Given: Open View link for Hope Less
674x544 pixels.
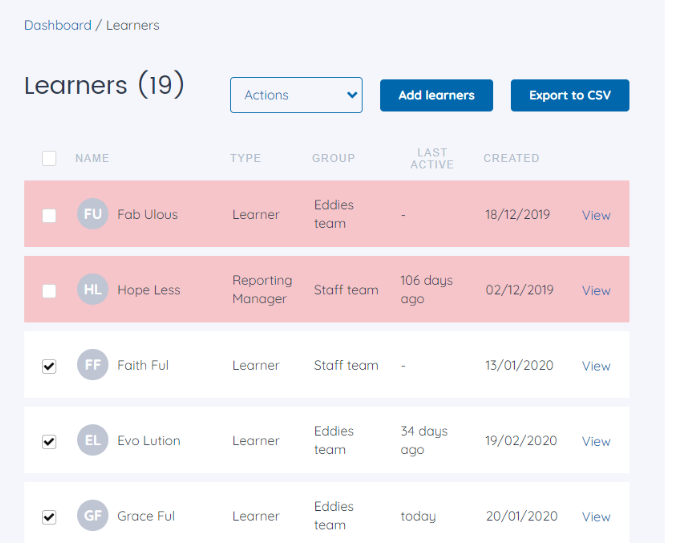Looking at the screenshot, I should click(x=596, y=291).
